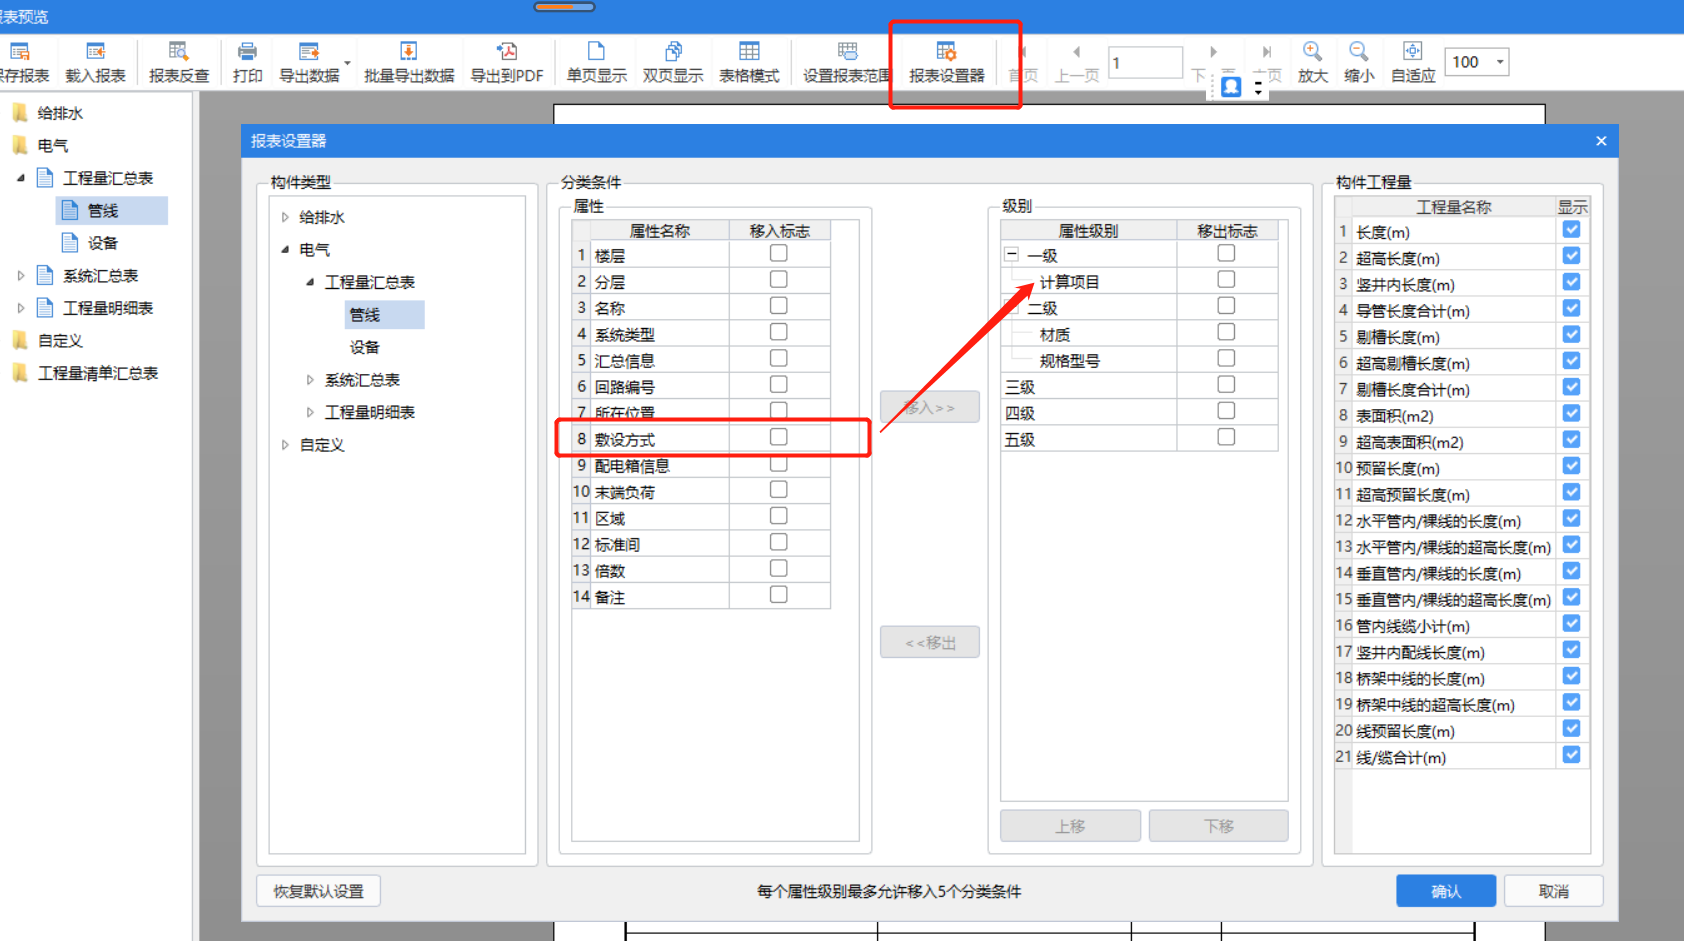
Task: Select 自定义 folder in left sidebar
Action: [x=60, y=341]
